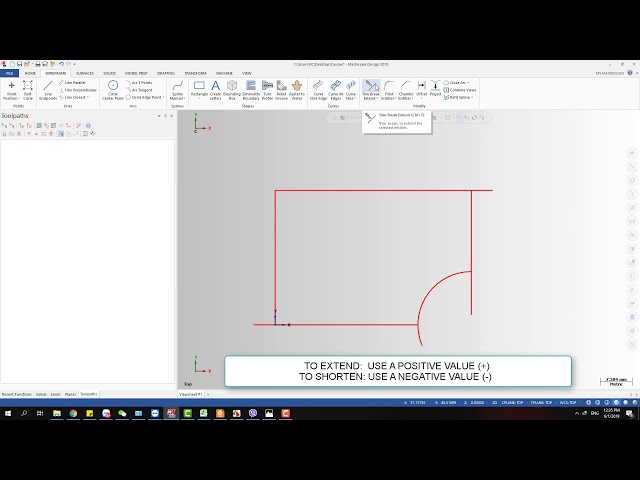Open the MY MASTERCAM link
The image size is (640, 480).
[x=610, y=73]
